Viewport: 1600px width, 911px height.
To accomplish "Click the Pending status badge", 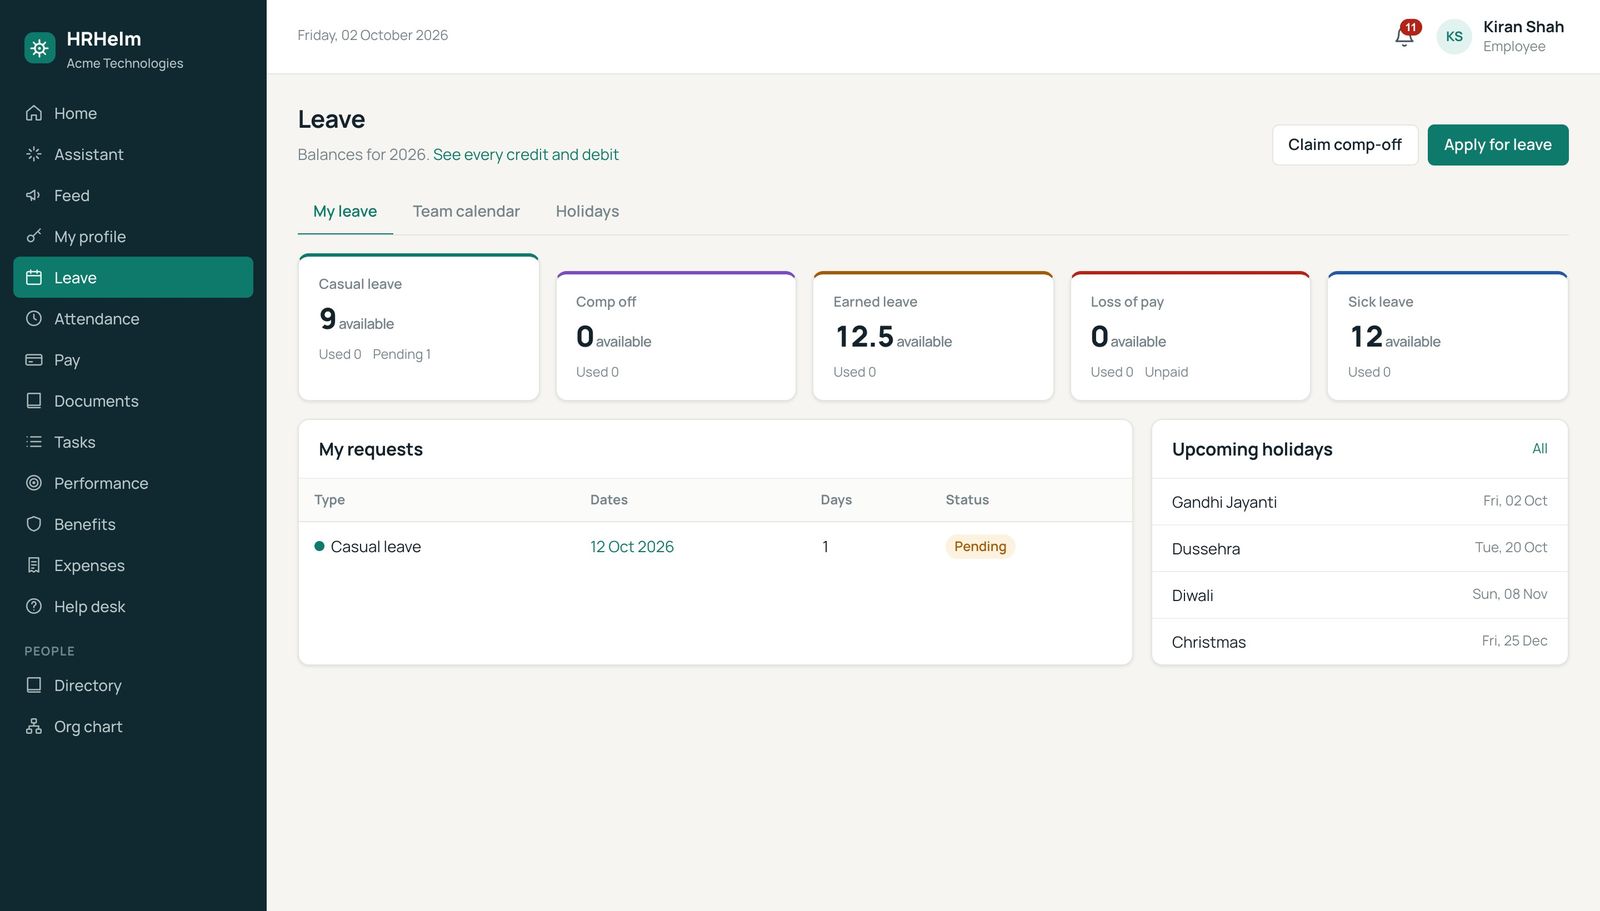I will (x=980, y=546).
